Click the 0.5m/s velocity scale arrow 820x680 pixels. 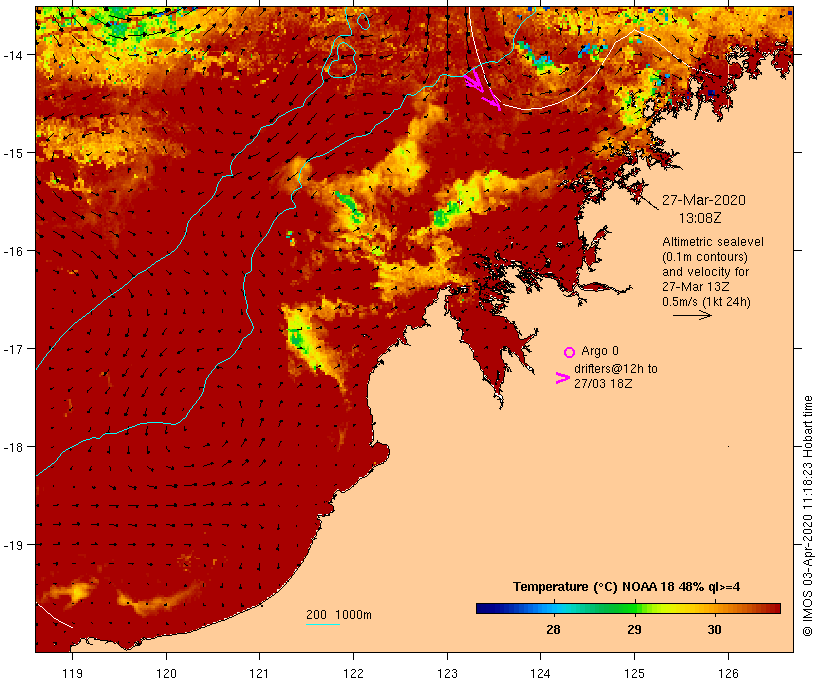692,315
